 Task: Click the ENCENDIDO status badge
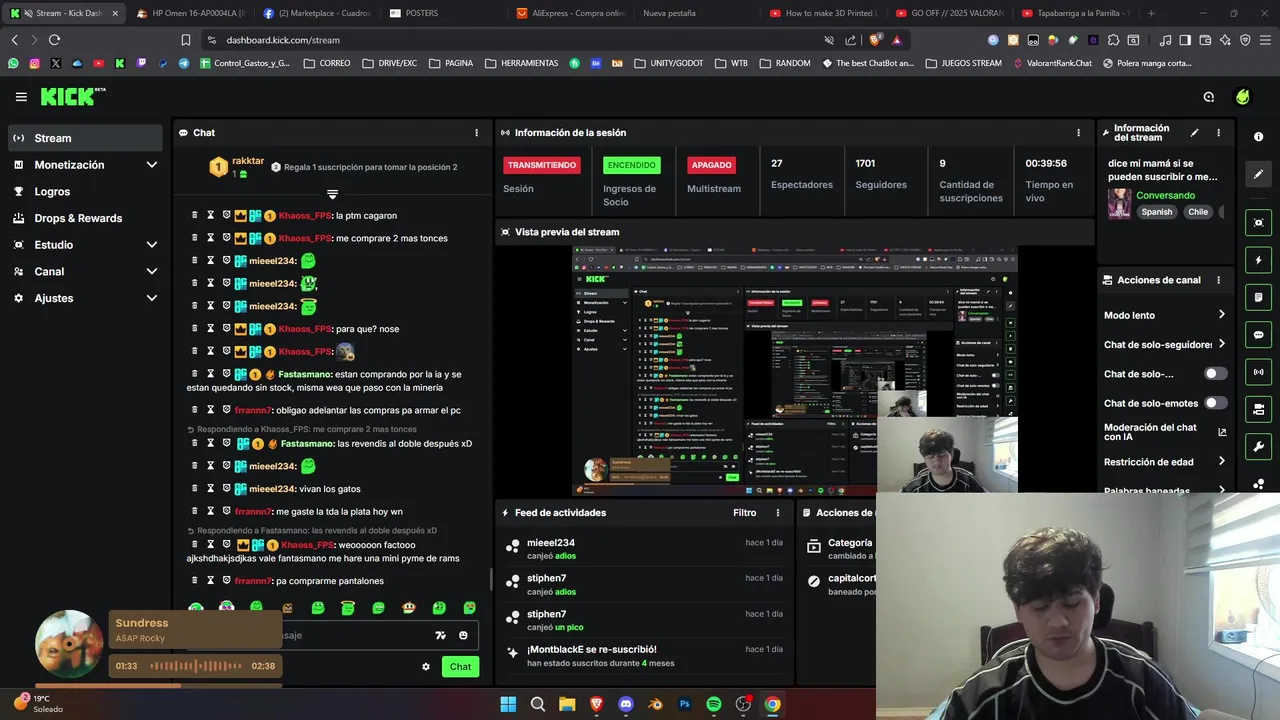tap(632, 165)
